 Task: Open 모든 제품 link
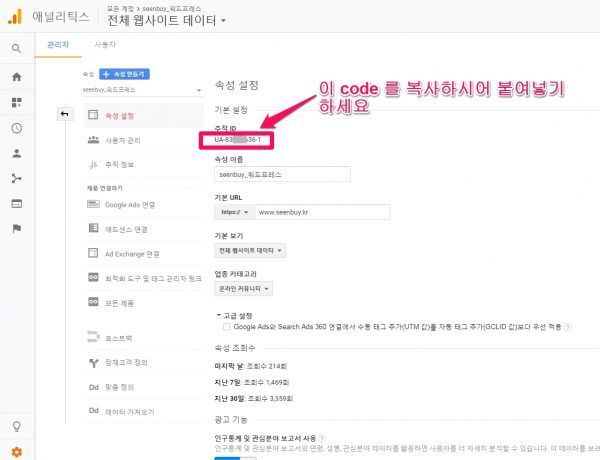119,303
